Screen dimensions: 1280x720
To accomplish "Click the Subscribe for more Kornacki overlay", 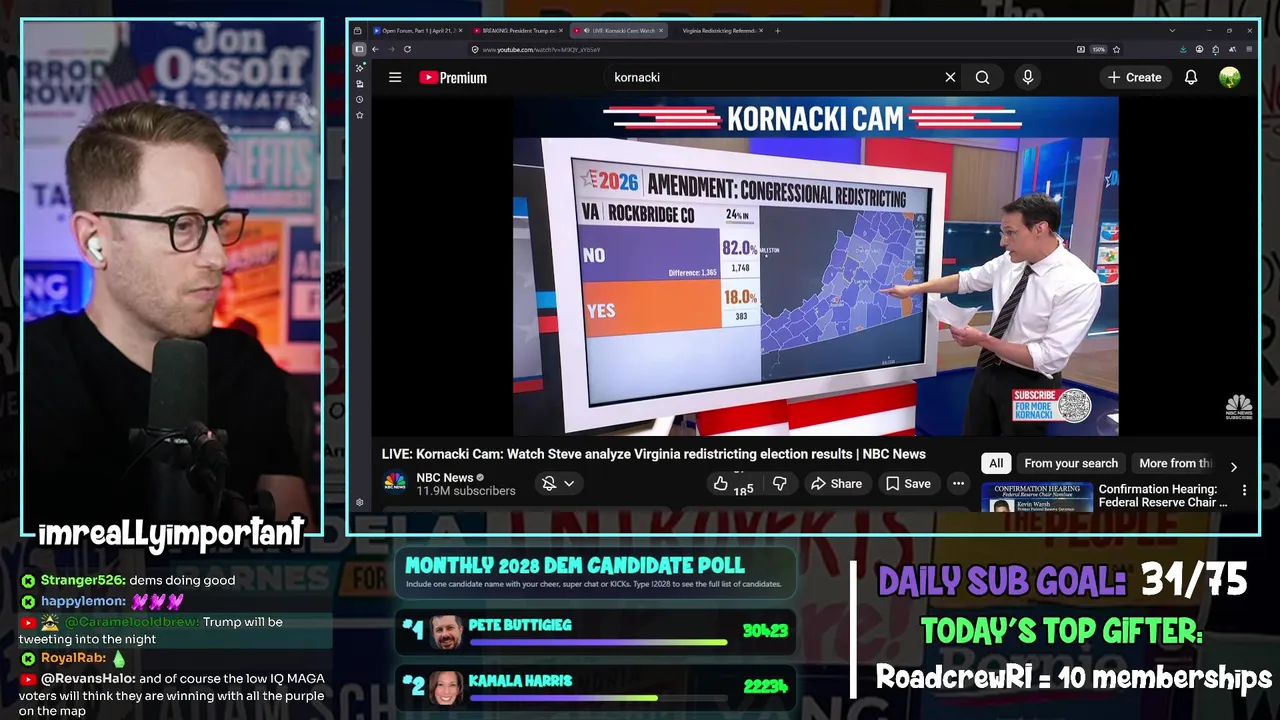I will [x=1051, y=405].
